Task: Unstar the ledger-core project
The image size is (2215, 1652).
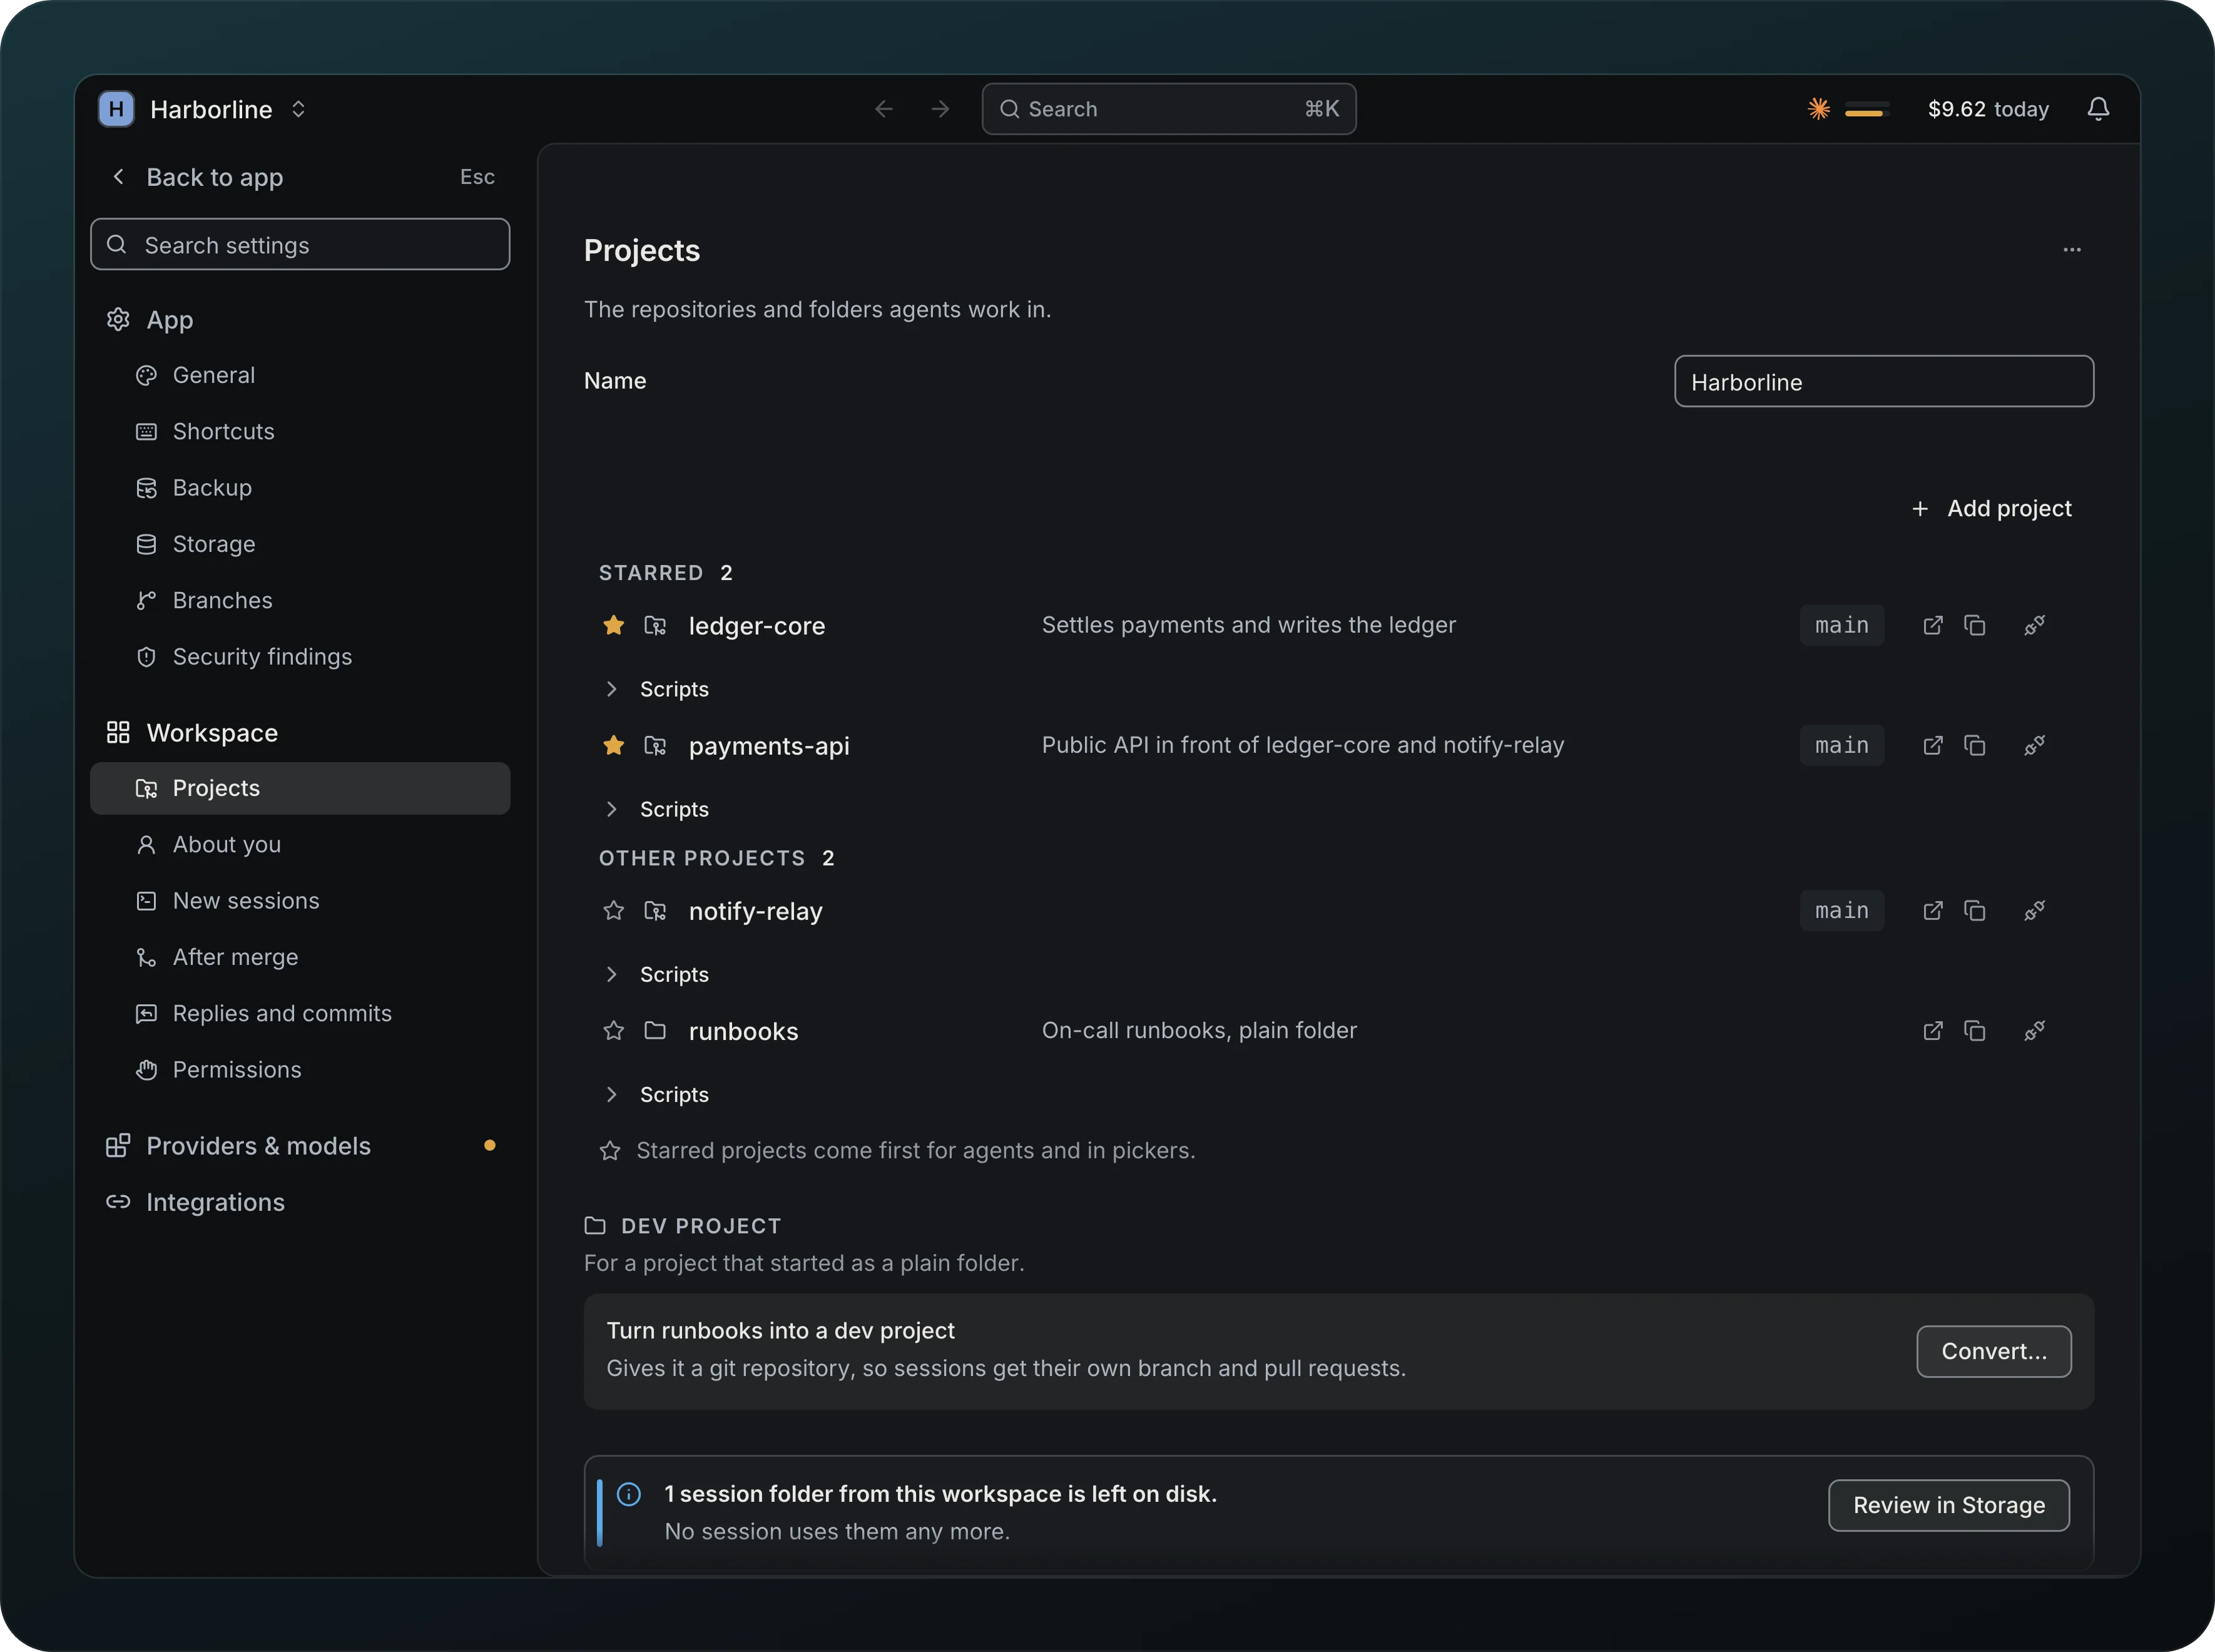Action: coord(614,625)
